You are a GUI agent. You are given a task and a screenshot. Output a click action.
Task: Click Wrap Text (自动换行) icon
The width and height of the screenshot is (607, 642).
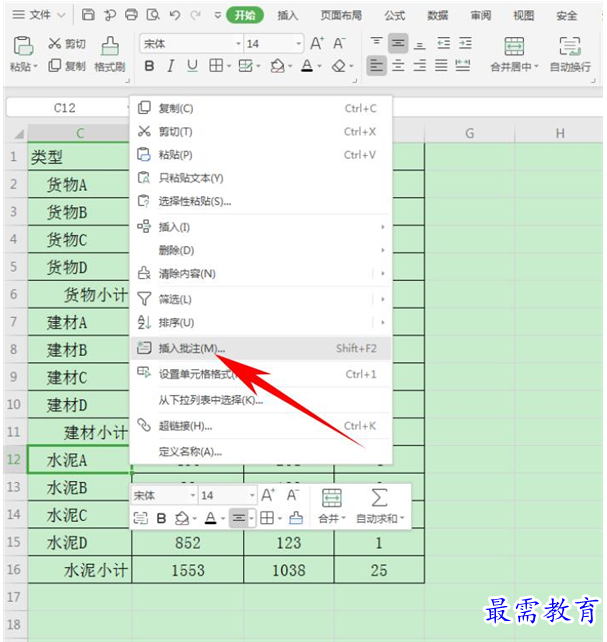[x=570, y=46]
